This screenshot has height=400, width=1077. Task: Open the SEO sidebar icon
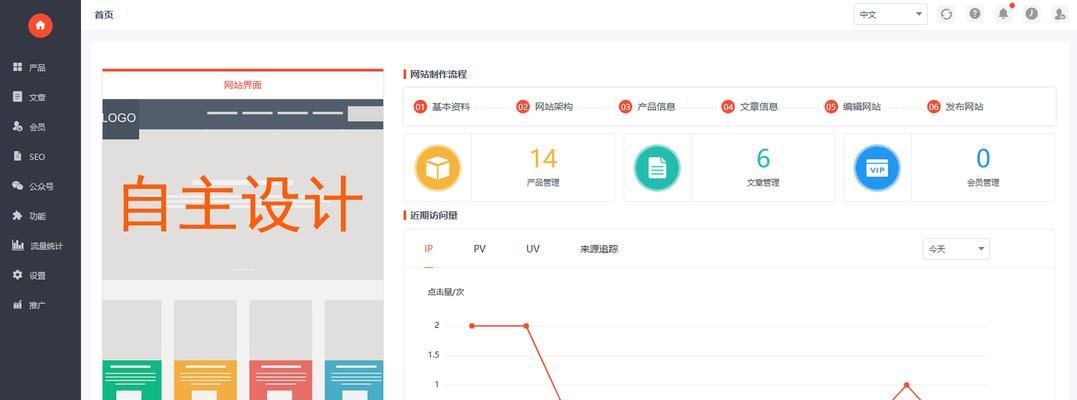18,156
